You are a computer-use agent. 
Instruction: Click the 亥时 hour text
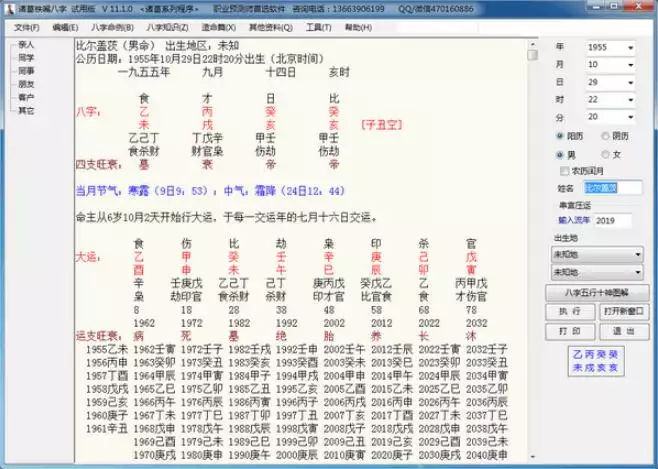[x=339, y=72]
